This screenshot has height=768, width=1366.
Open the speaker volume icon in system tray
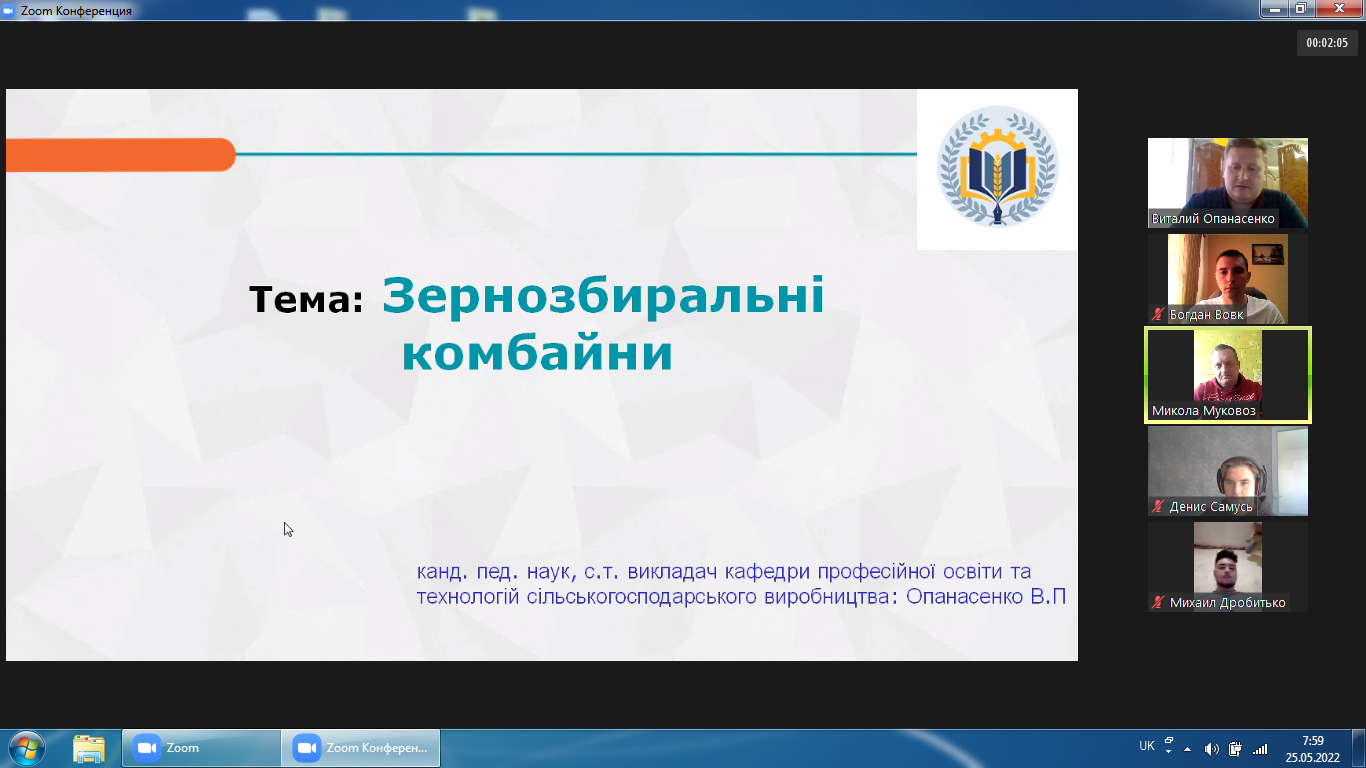pos(1212,749)
